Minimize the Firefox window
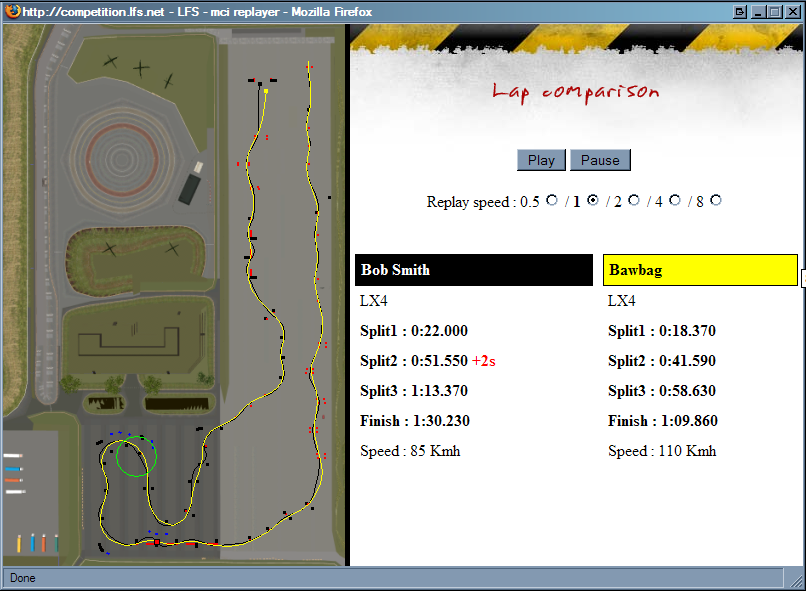806x591 pixels. coord(758,11)
